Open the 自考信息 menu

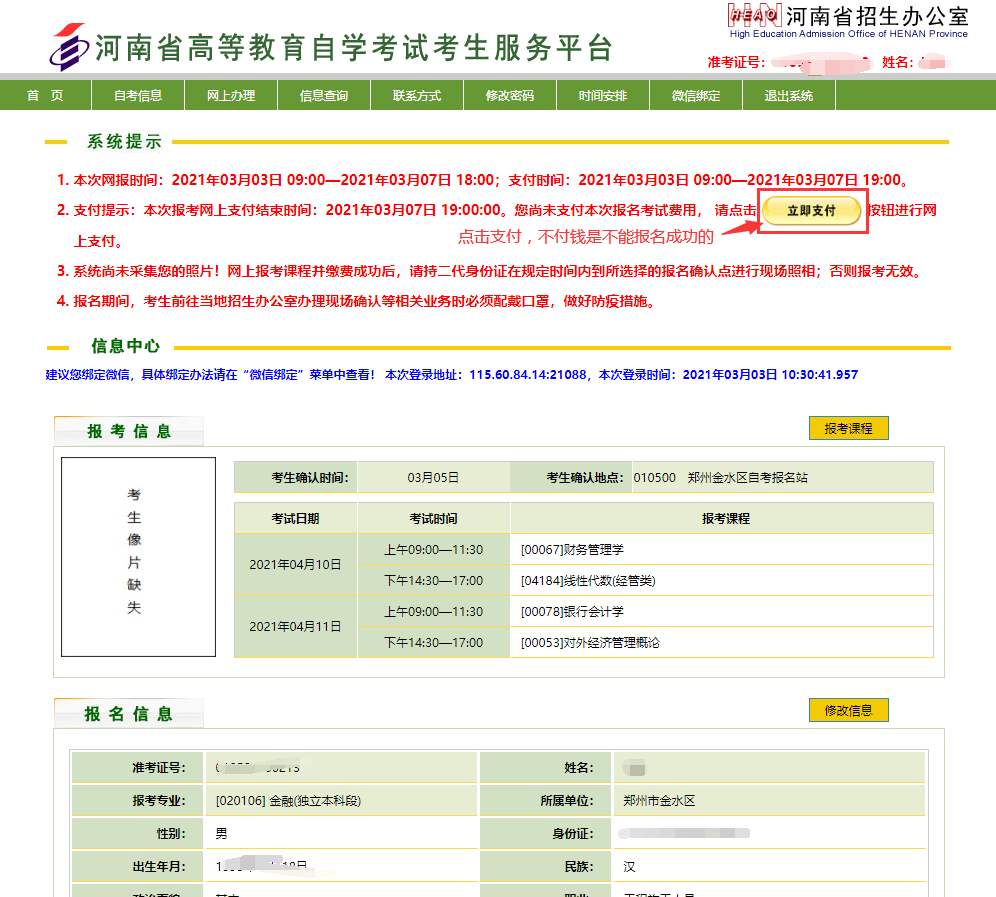tap(138, 96)
